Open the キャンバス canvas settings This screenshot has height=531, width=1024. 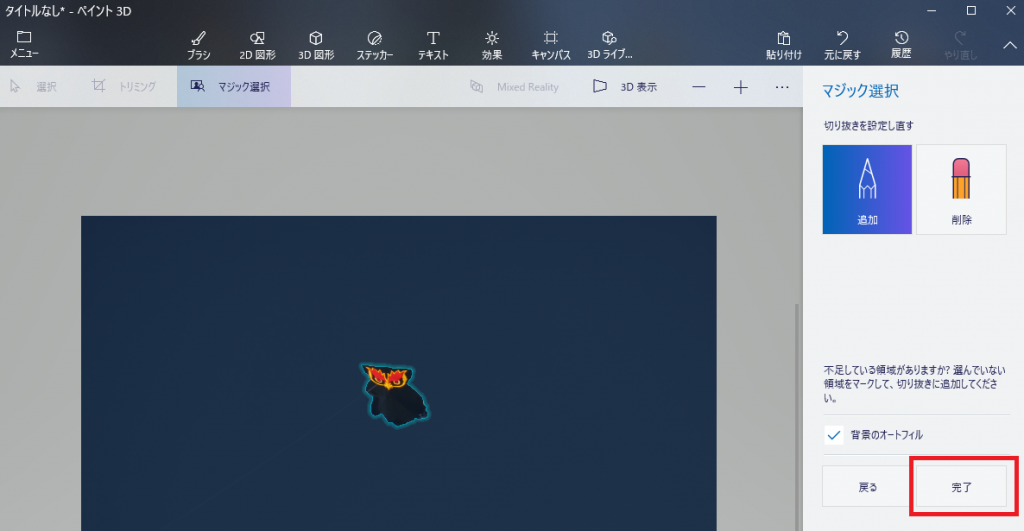(551, 45)
